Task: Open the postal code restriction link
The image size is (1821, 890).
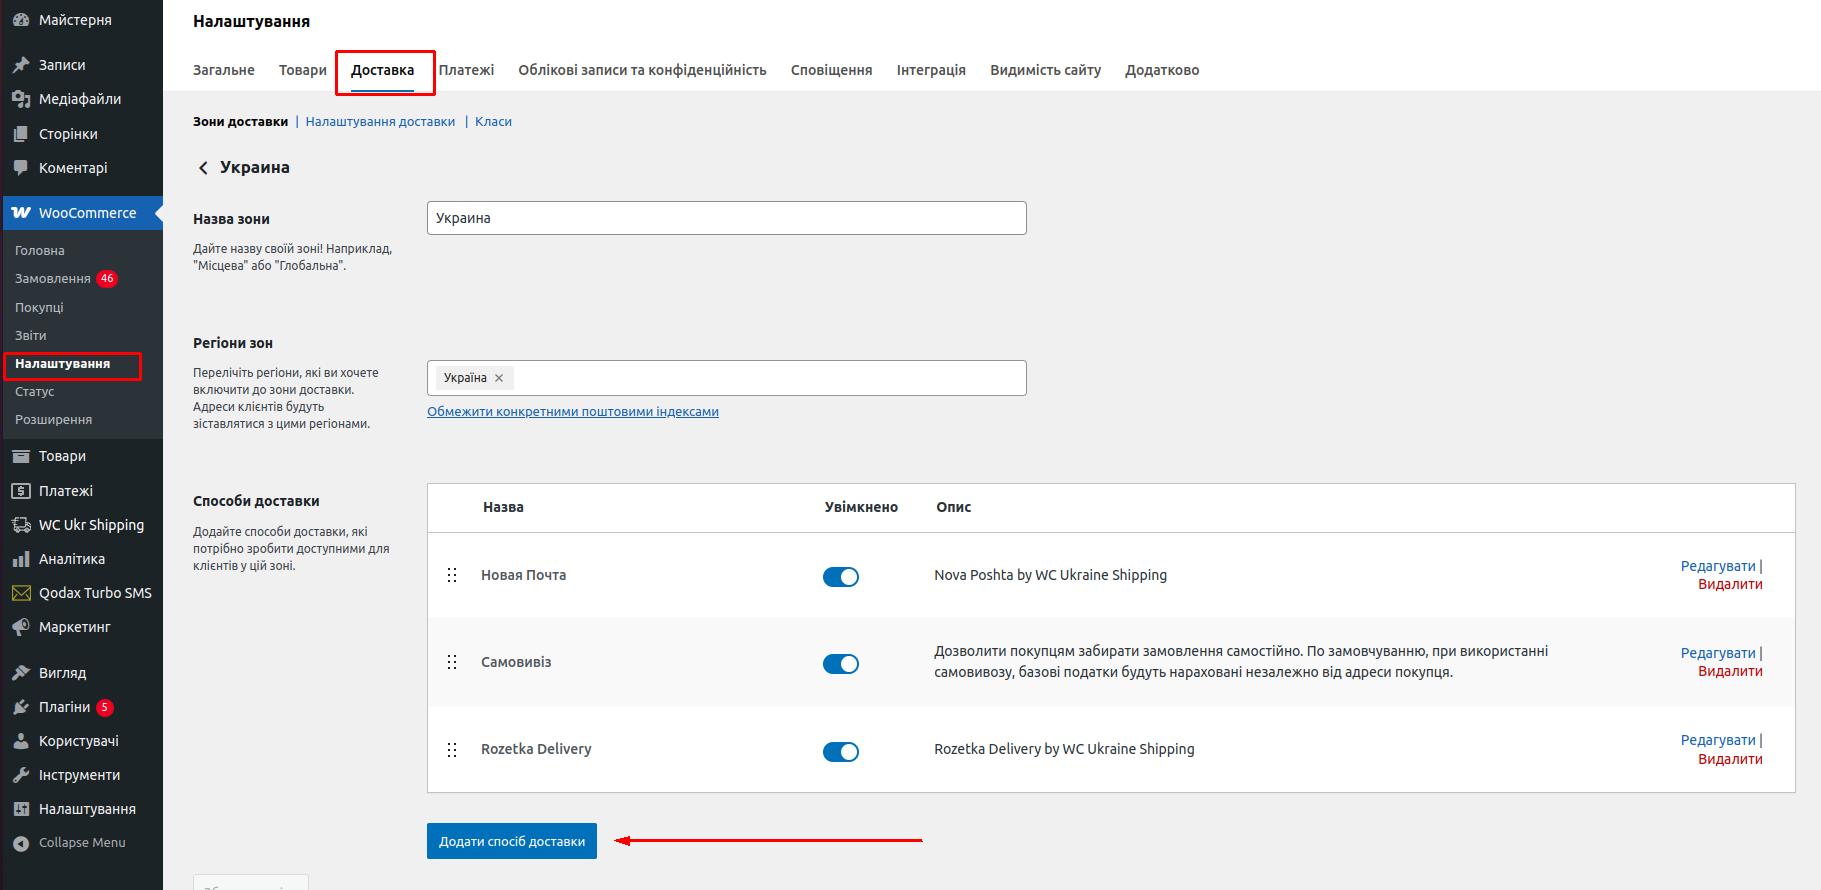Action: point(573,412)
